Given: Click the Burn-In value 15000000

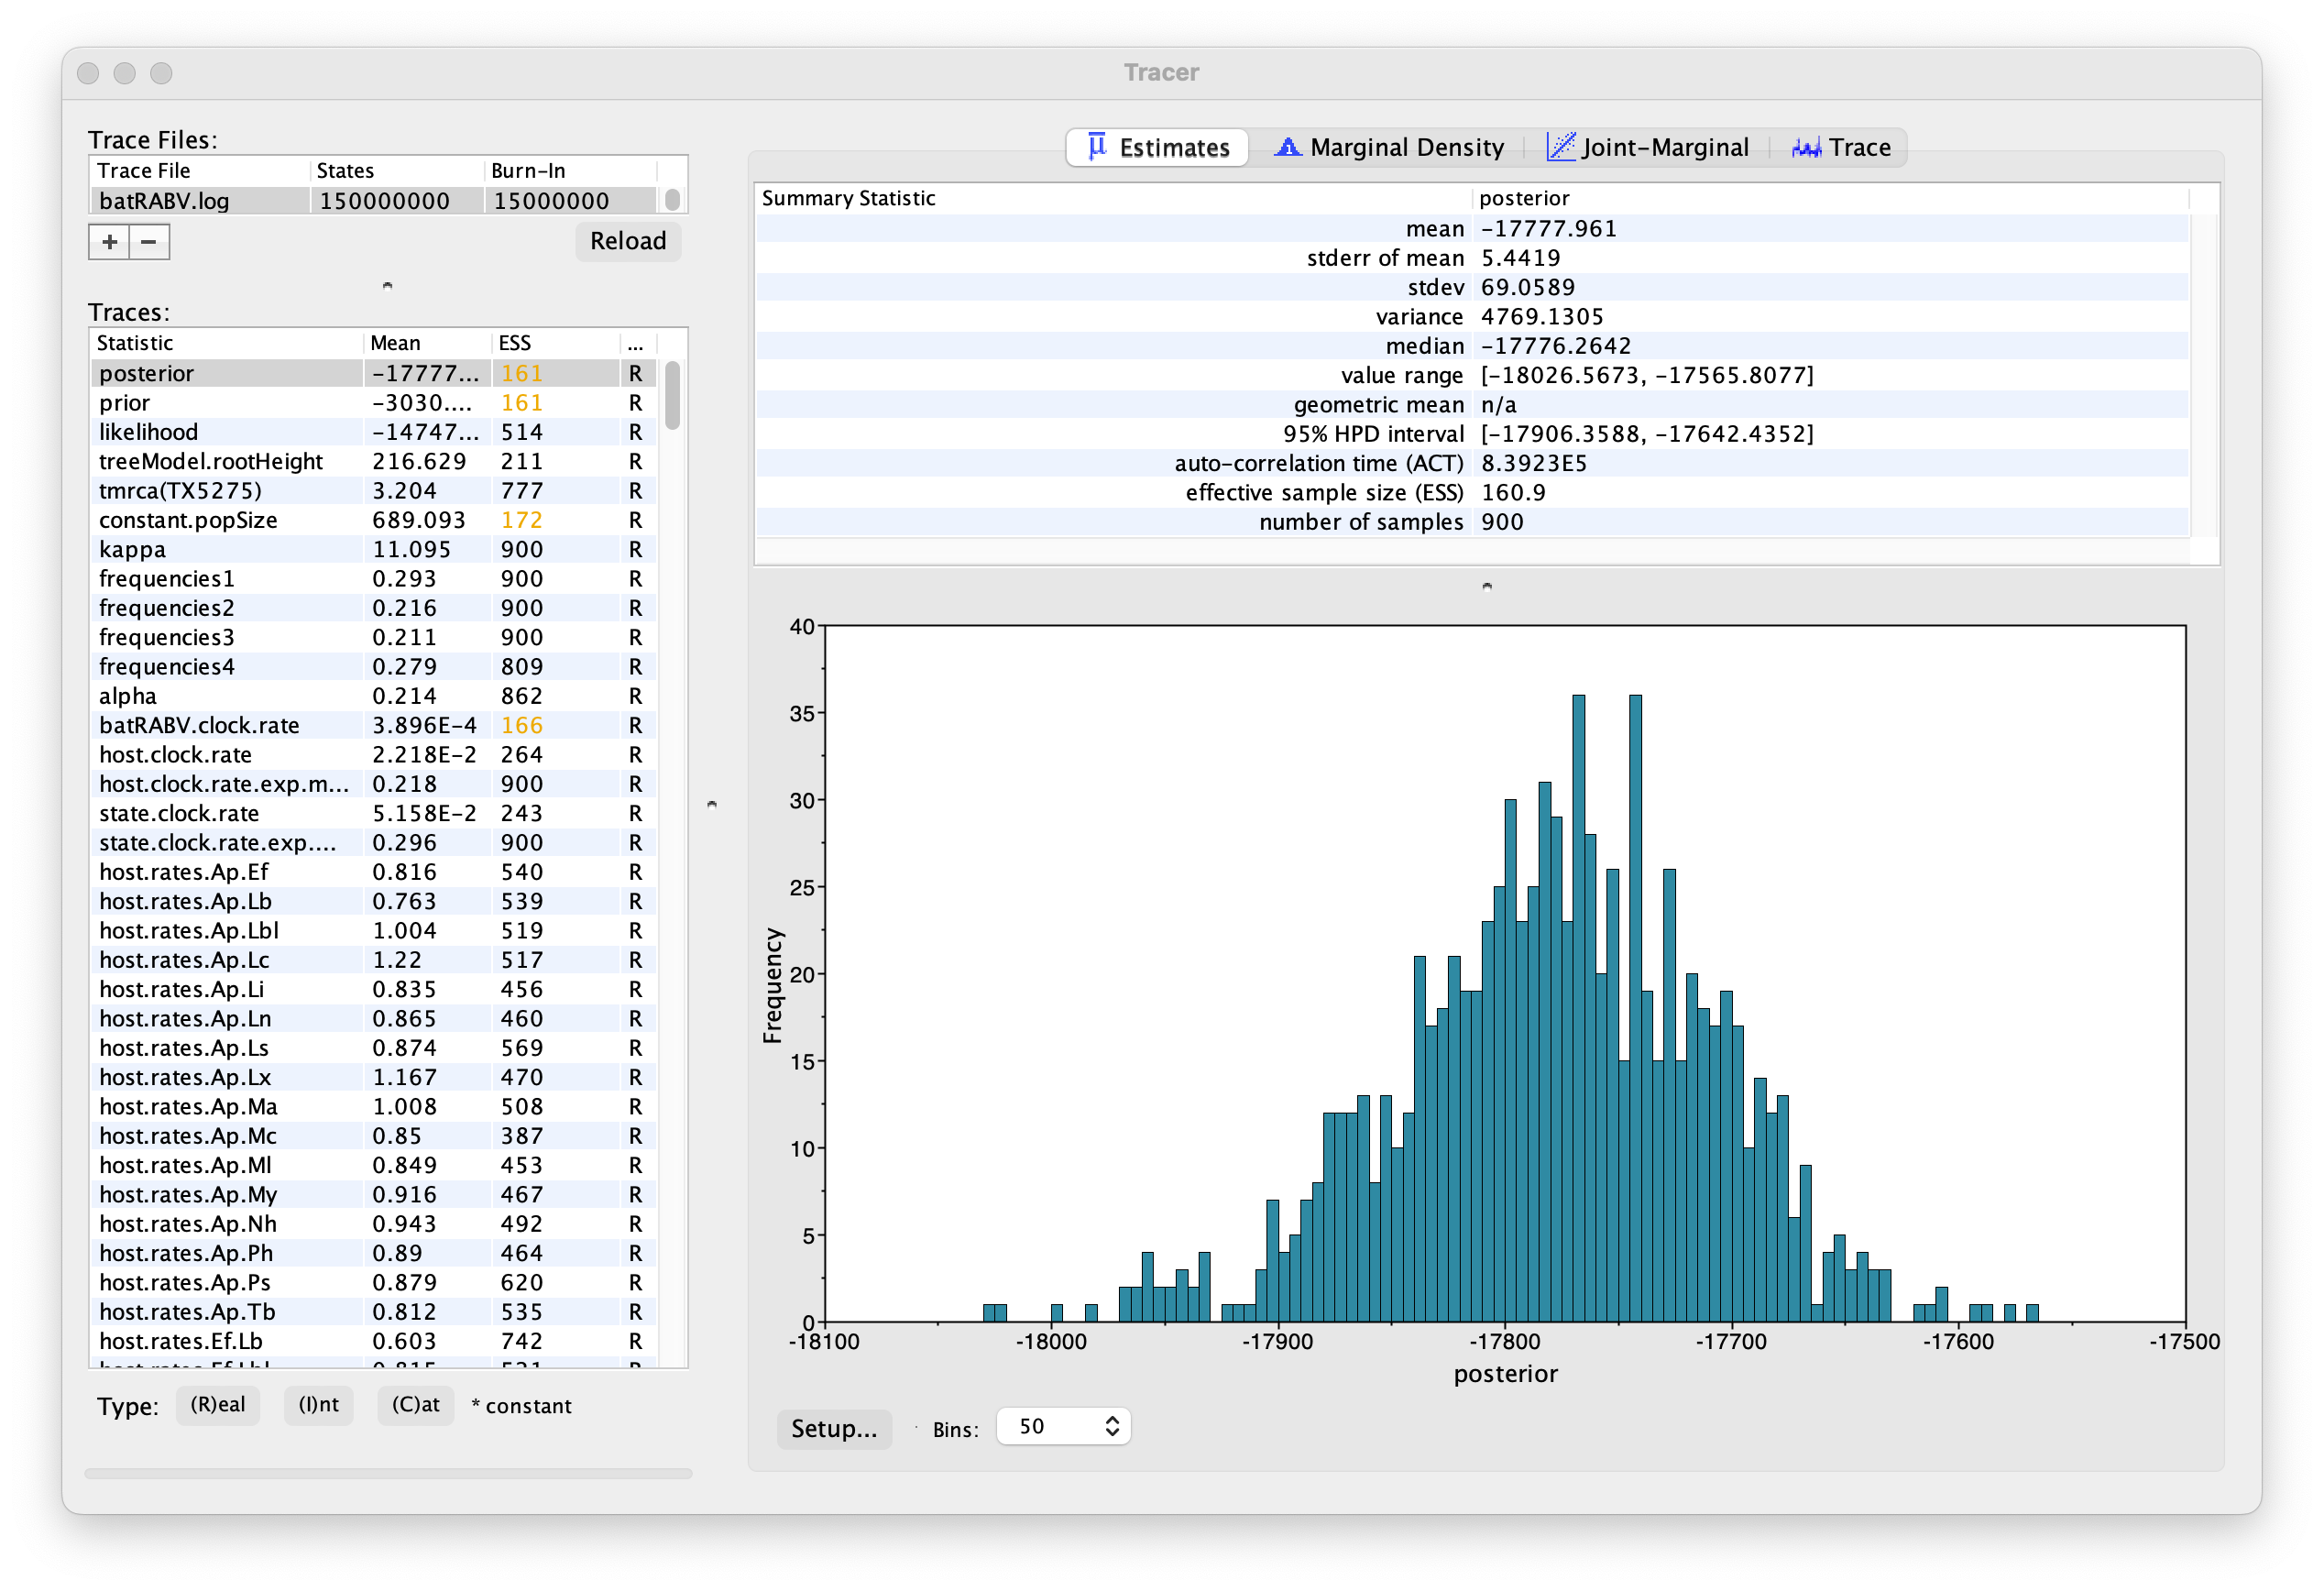Looking at the screenshot, I should [552, 201].
